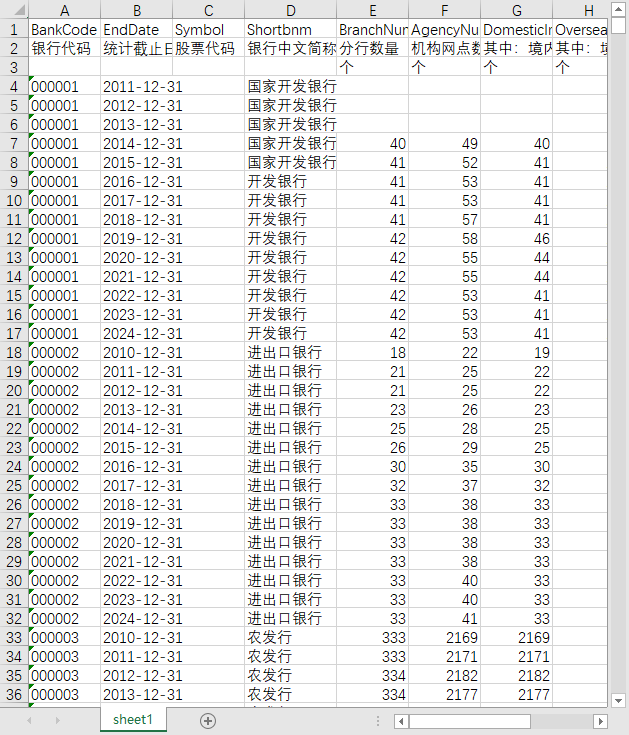Click the tab bar resize handle dots
Image resolution: width=629 pixels, height=735 pixels.
(378, 721)
